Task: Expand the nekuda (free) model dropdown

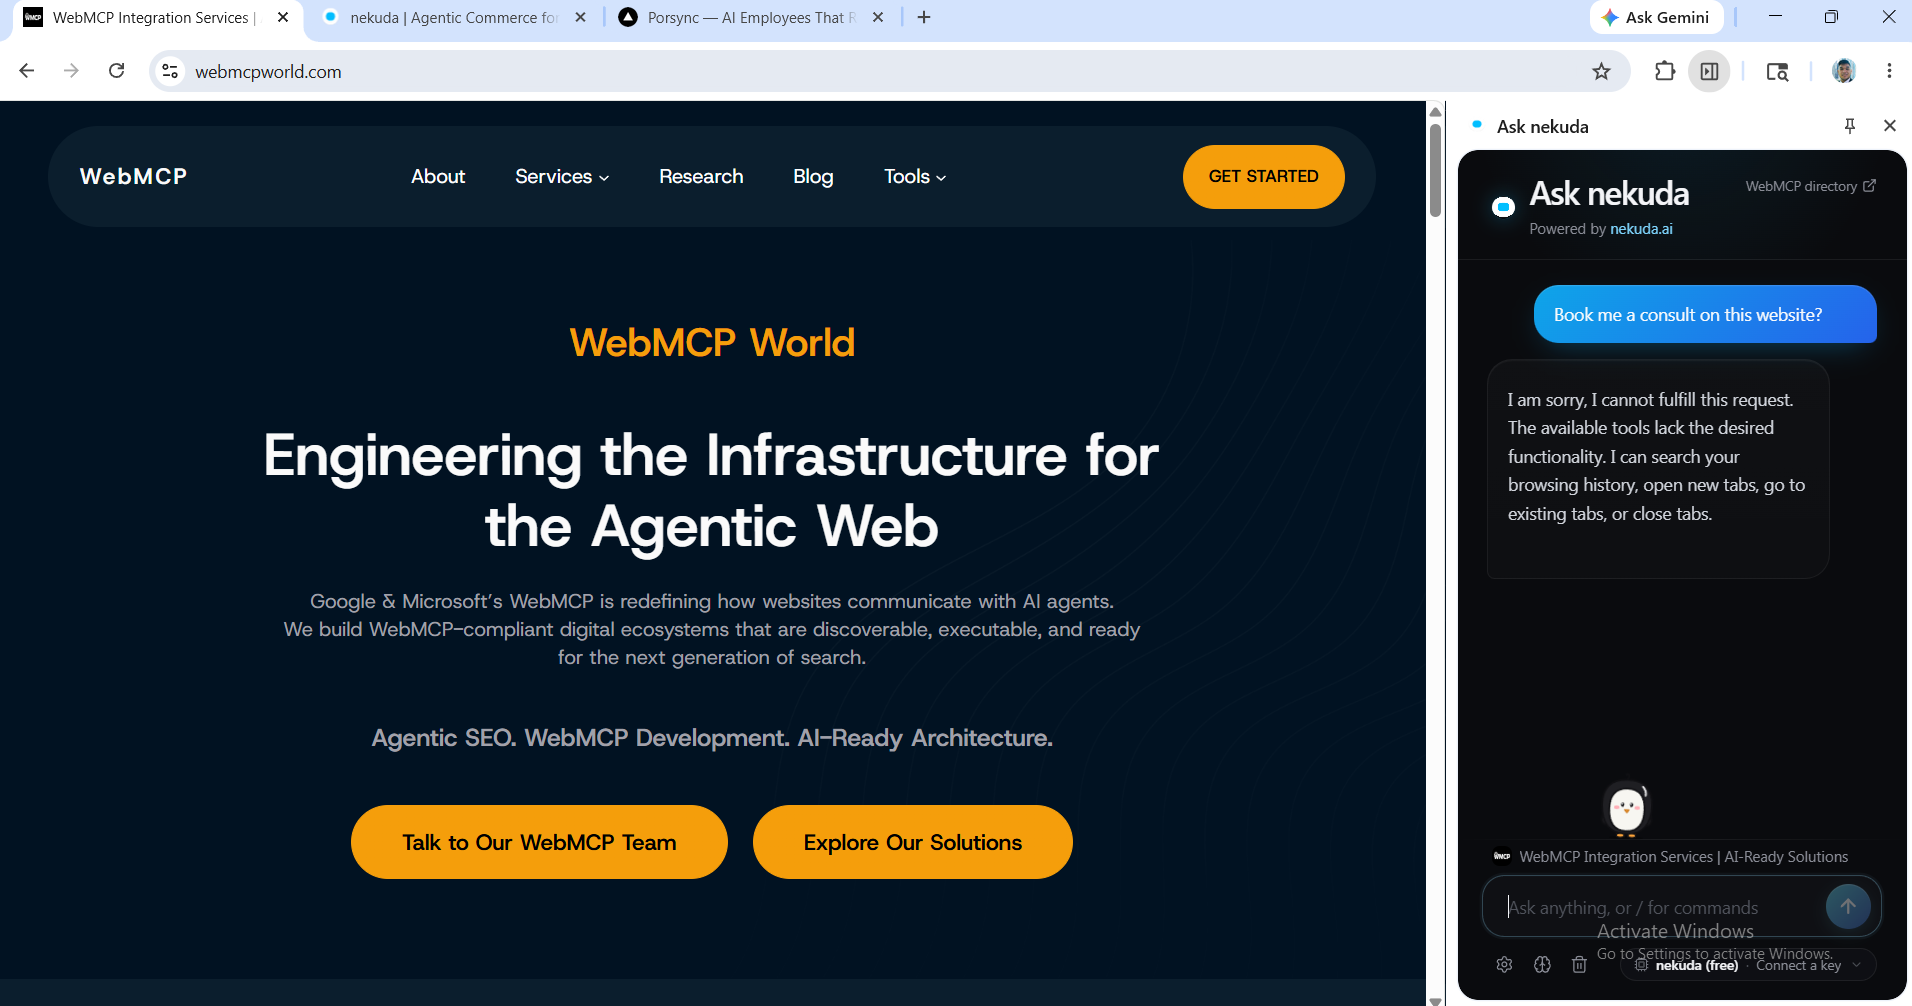Action: pos(1749,965)
